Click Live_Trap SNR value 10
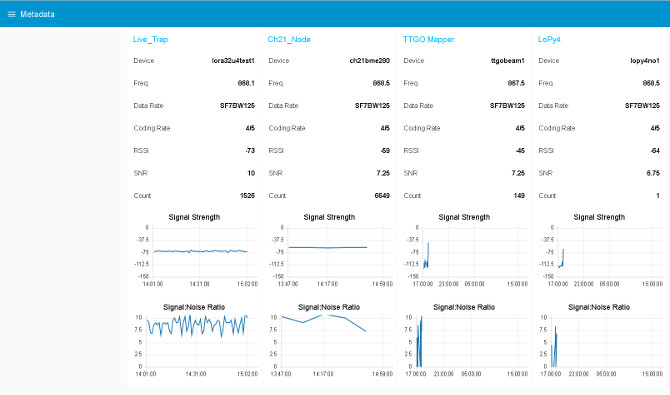The width and height of the screenshot is (670, 395). click(x=251, y=173)
